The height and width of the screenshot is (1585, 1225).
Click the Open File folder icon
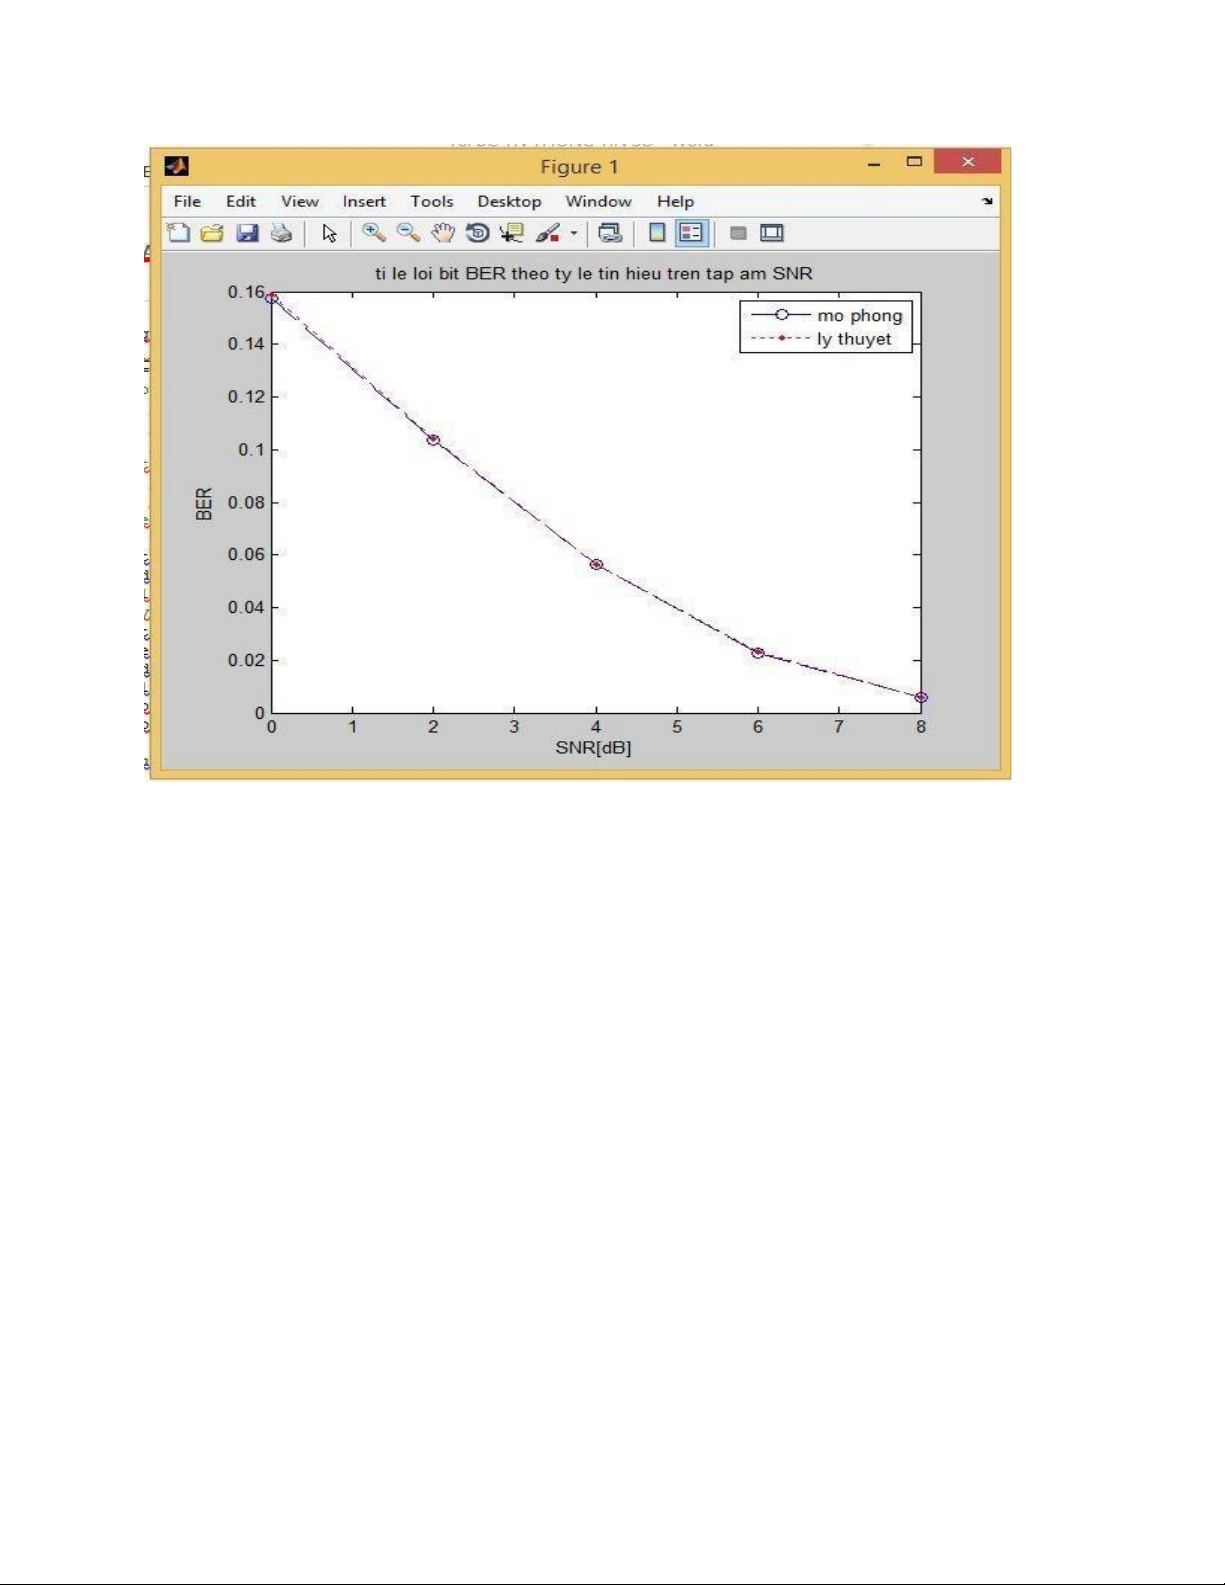pos(212,233)
